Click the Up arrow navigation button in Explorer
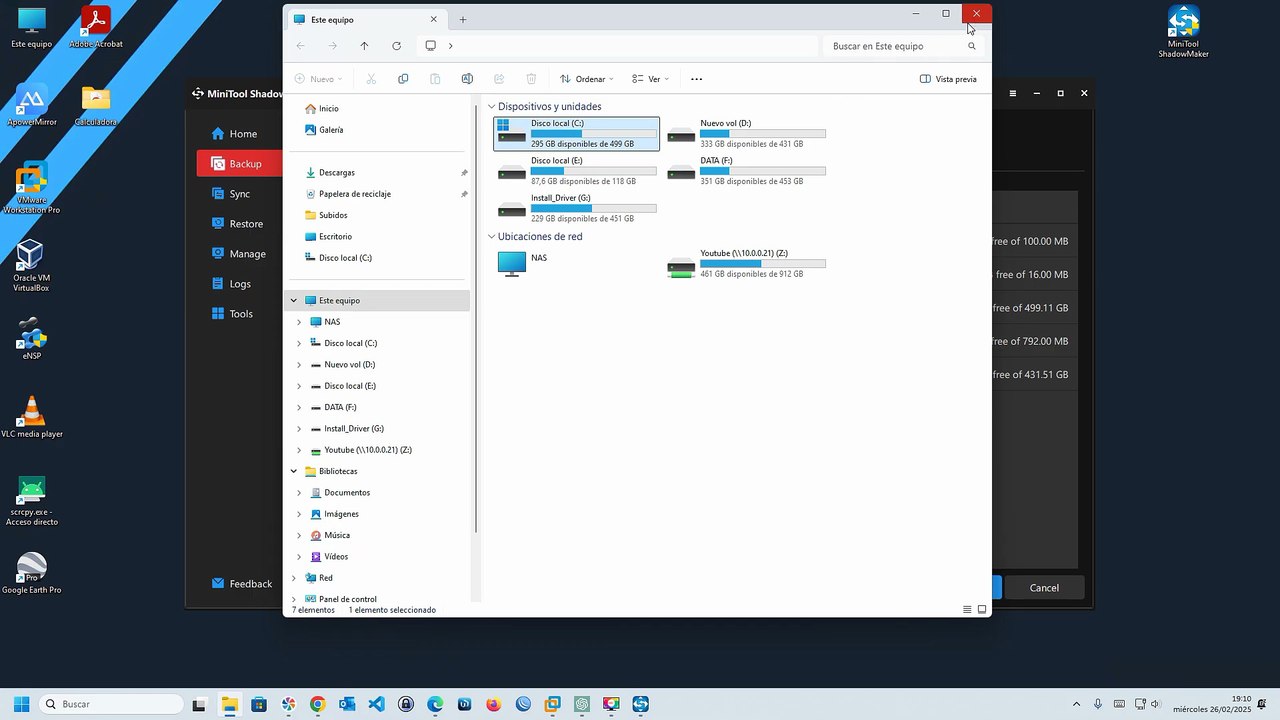The width and height of the screenshot is (1280, 720). pos(364,46)
